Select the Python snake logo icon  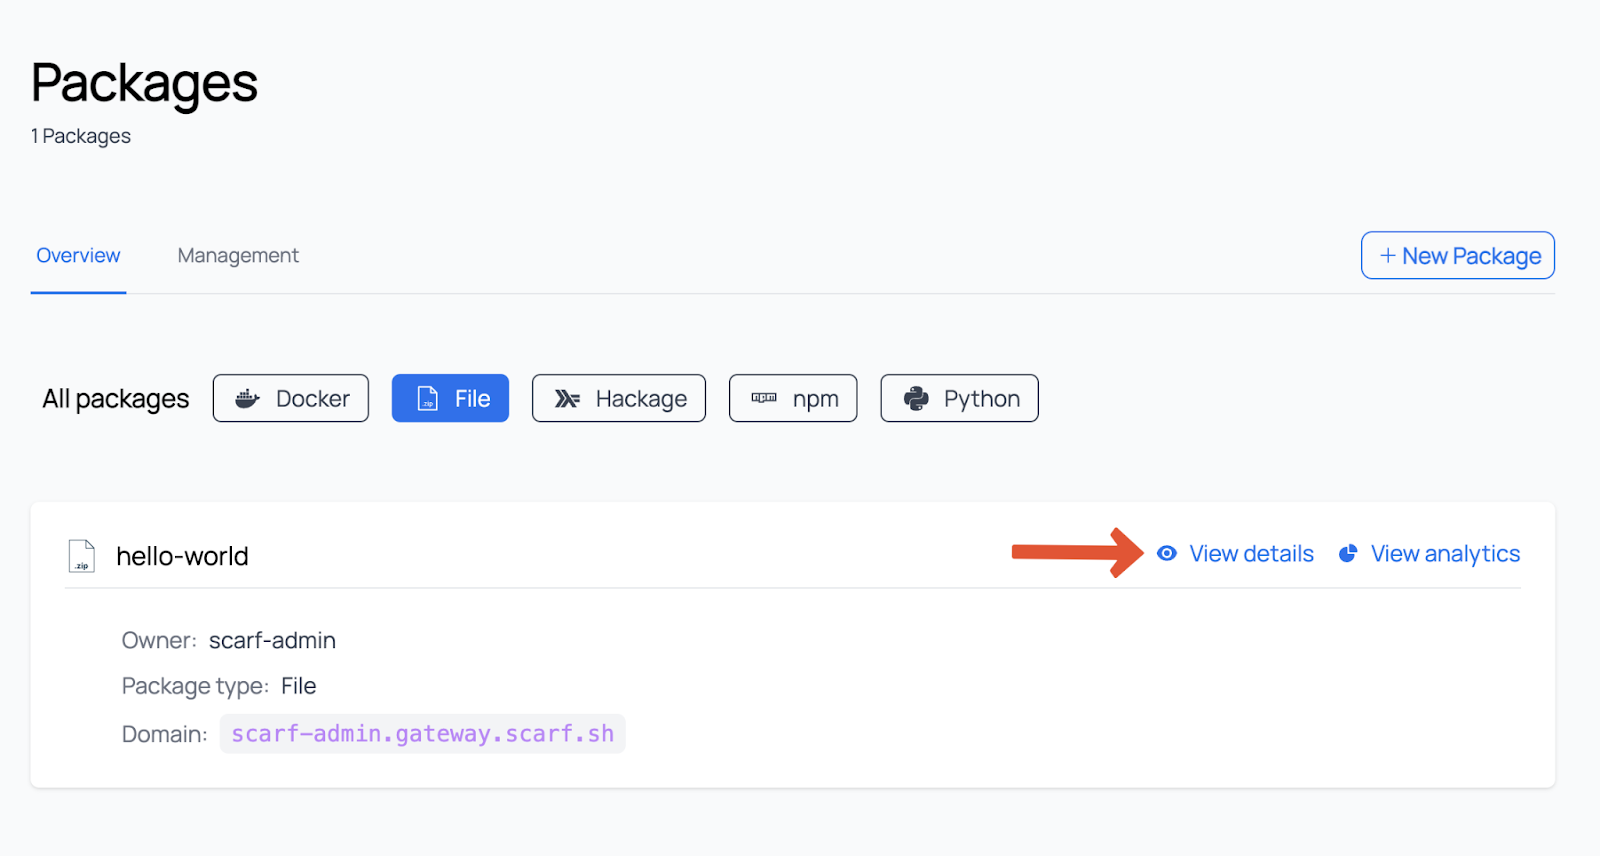(x=916, y=399)
